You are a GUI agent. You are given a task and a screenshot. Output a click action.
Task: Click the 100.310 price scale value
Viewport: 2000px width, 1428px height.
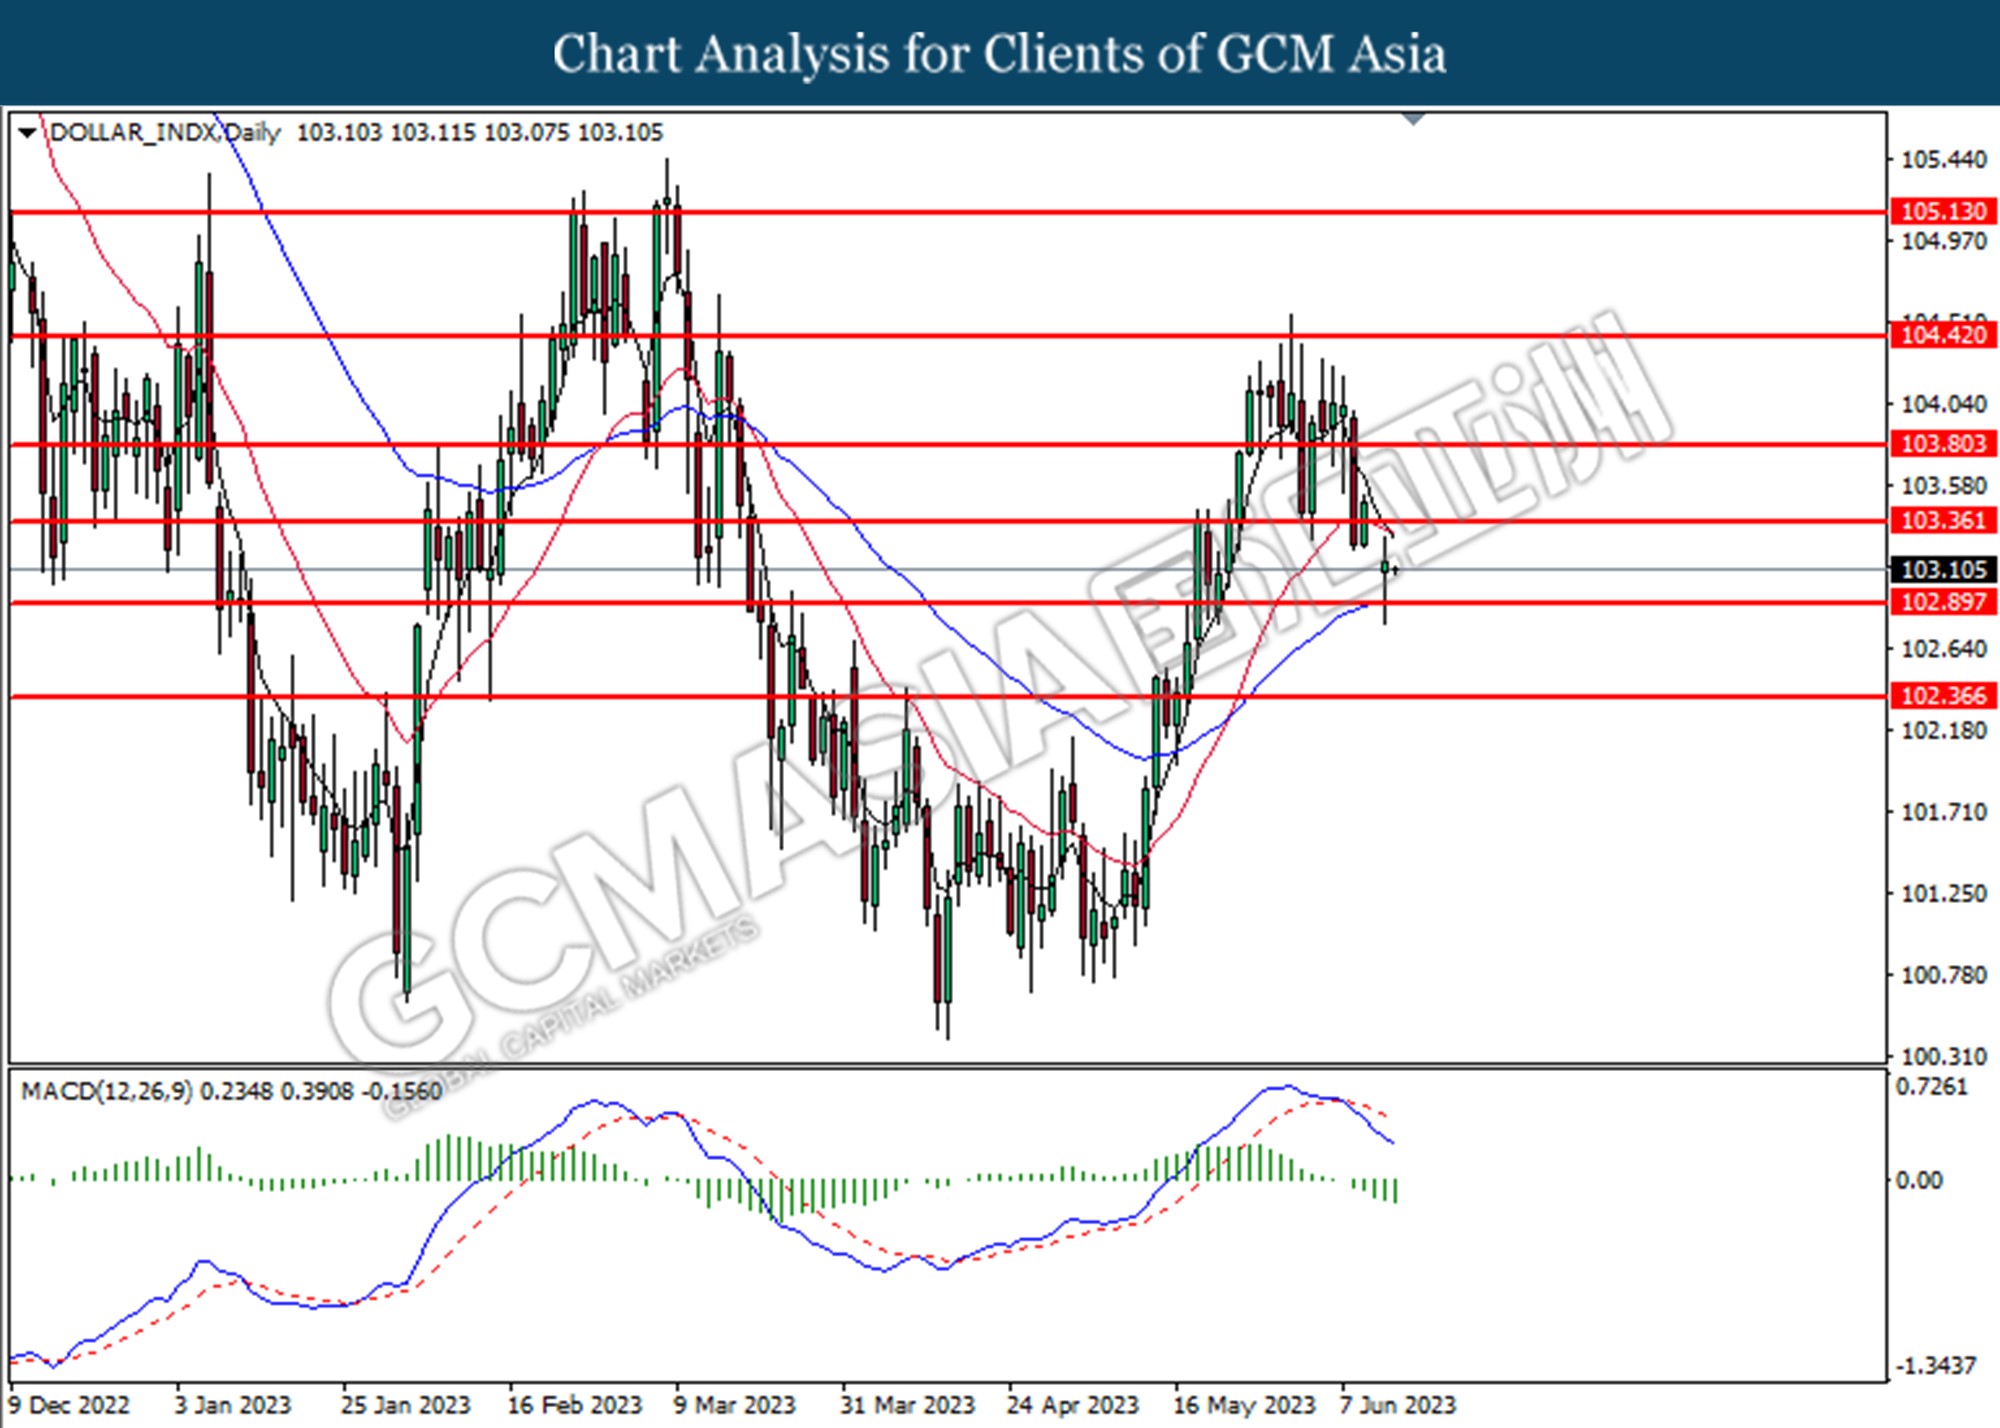tap(1943, 1057)
